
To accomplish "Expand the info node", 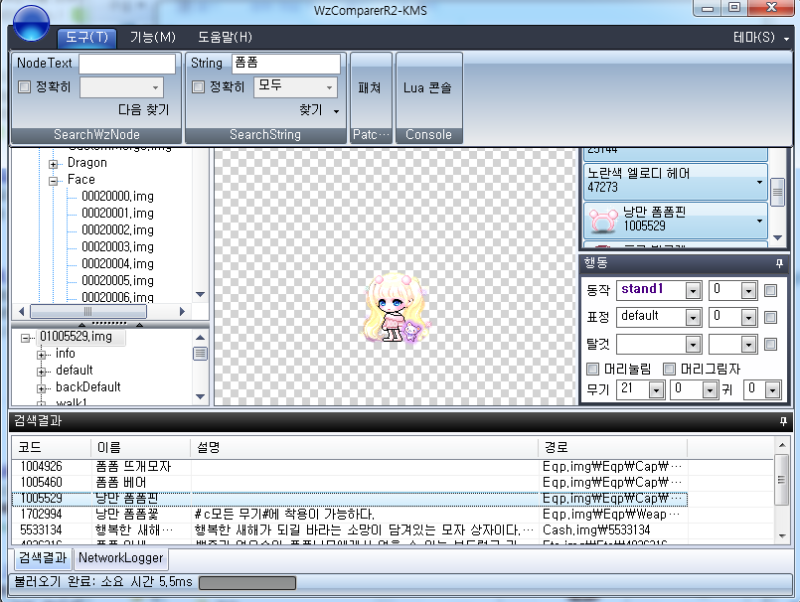I will (41, 355).
